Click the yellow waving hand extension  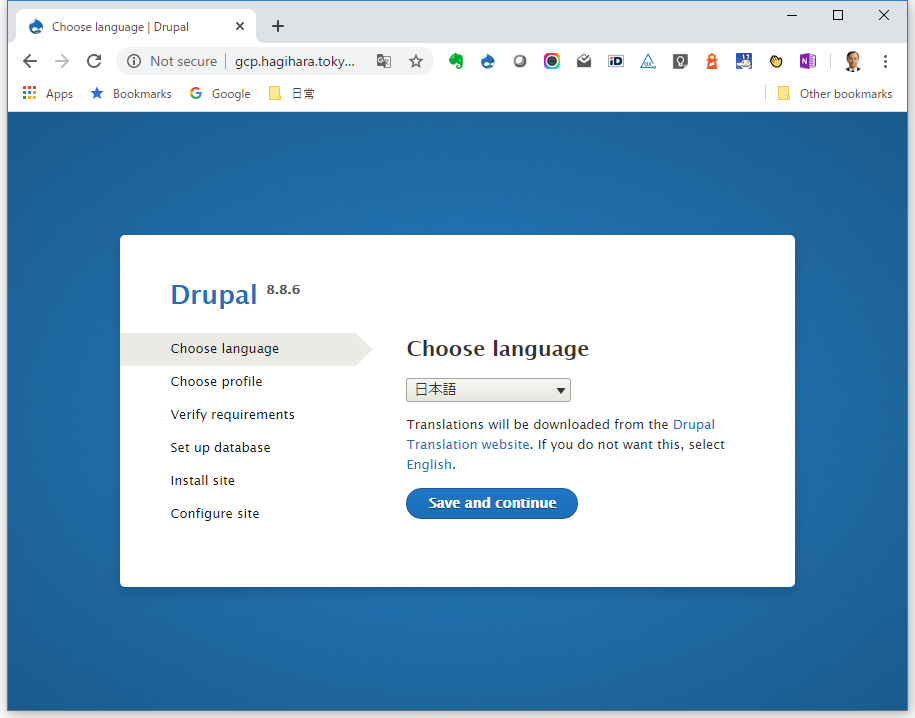(776, 61)
